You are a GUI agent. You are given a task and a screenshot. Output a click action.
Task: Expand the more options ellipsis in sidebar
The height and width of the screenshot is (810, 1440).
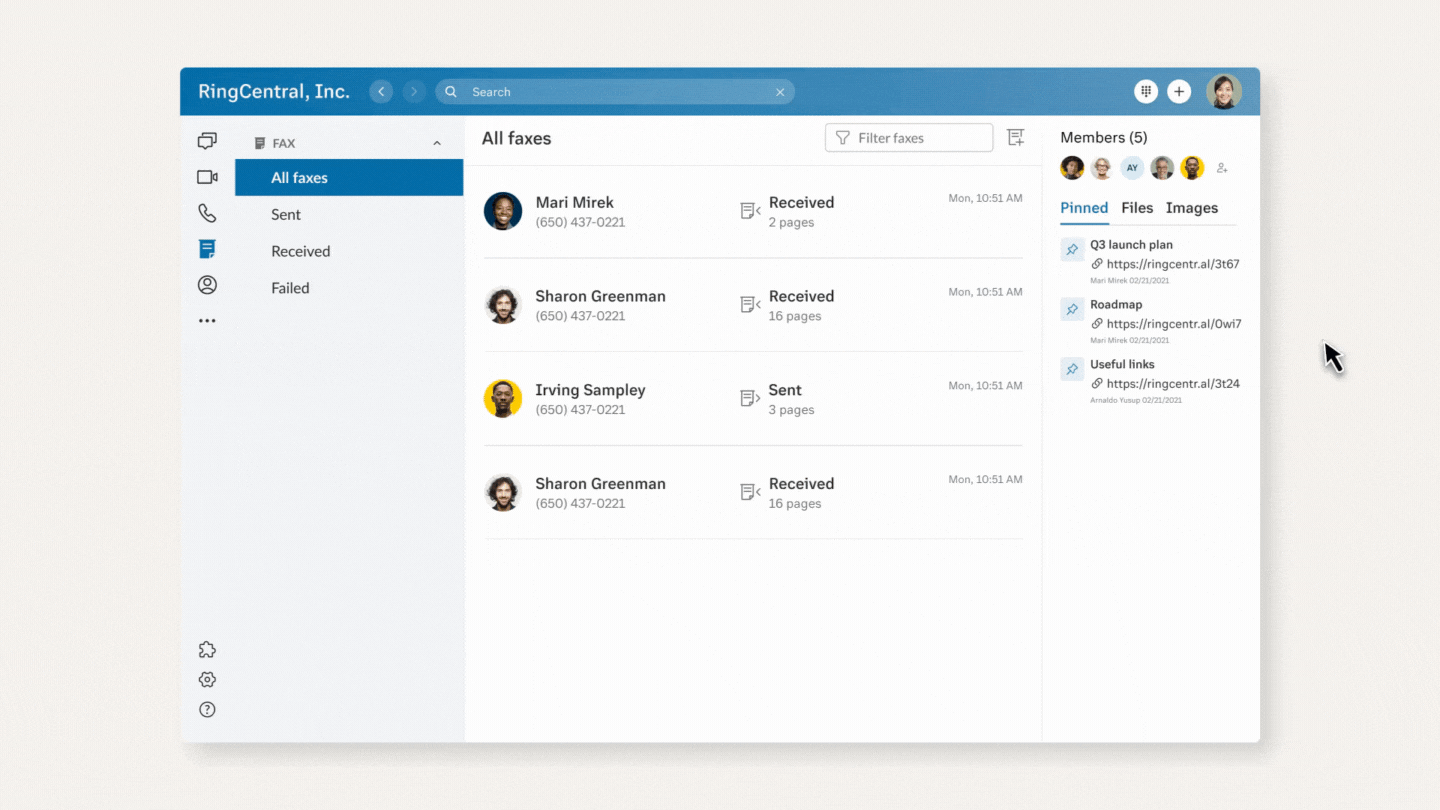pos(207,321)
